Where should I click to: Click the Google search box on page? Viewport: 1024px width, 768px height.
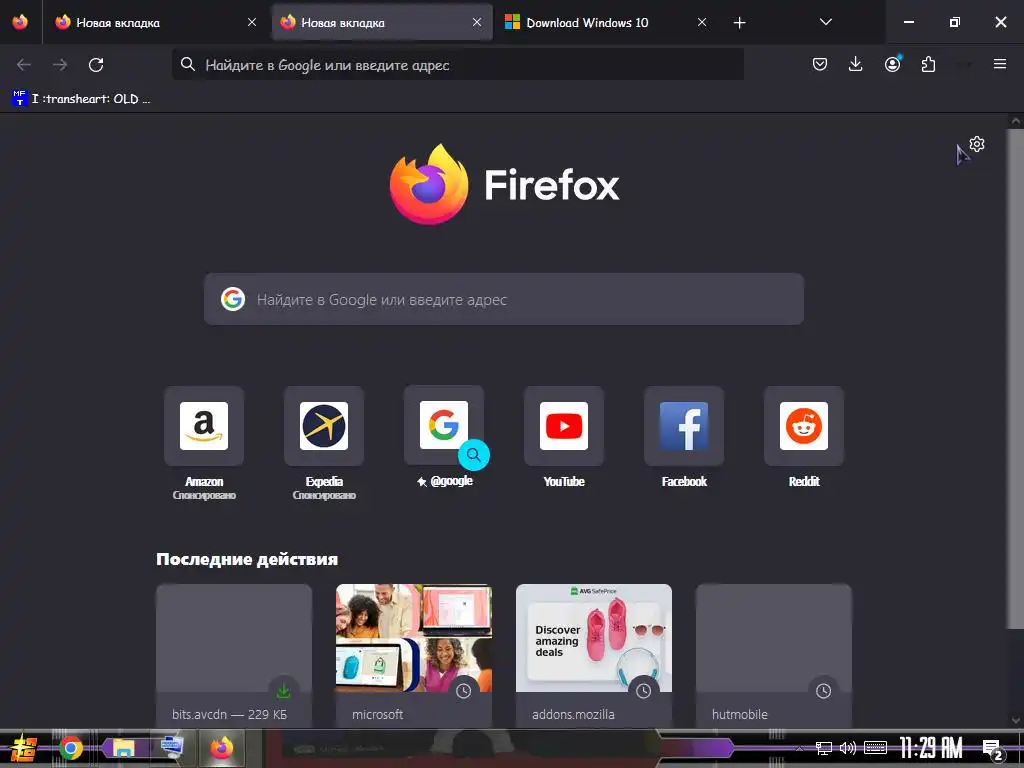pos(504,299)
